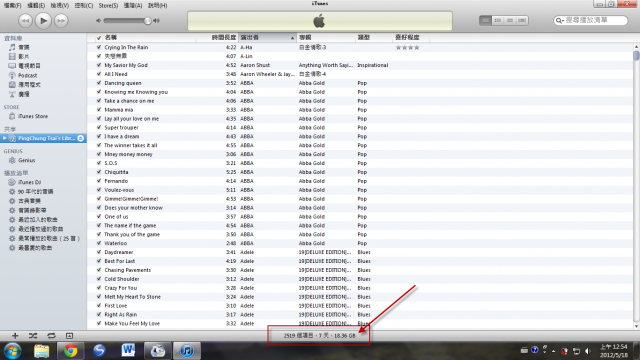Uncheck Super trouper song
Screen dimensions: 640x360
[x=99, y=127]
